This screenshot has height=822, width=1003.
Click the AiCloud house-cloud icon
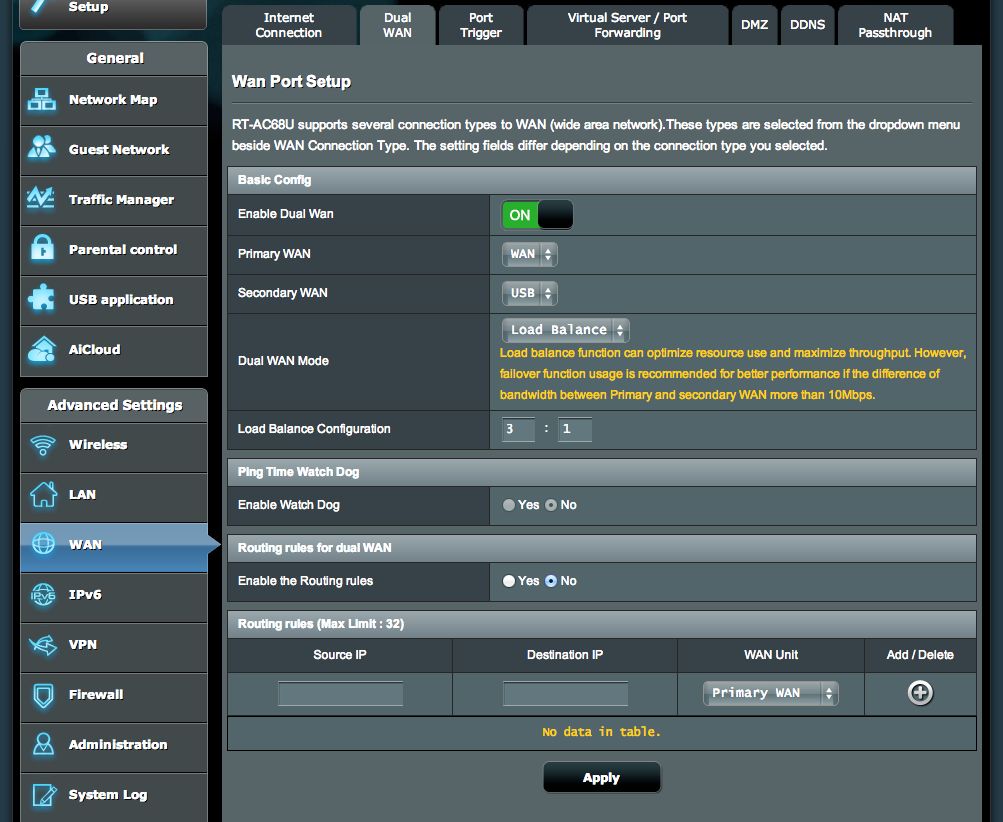[x=42, y=349]
